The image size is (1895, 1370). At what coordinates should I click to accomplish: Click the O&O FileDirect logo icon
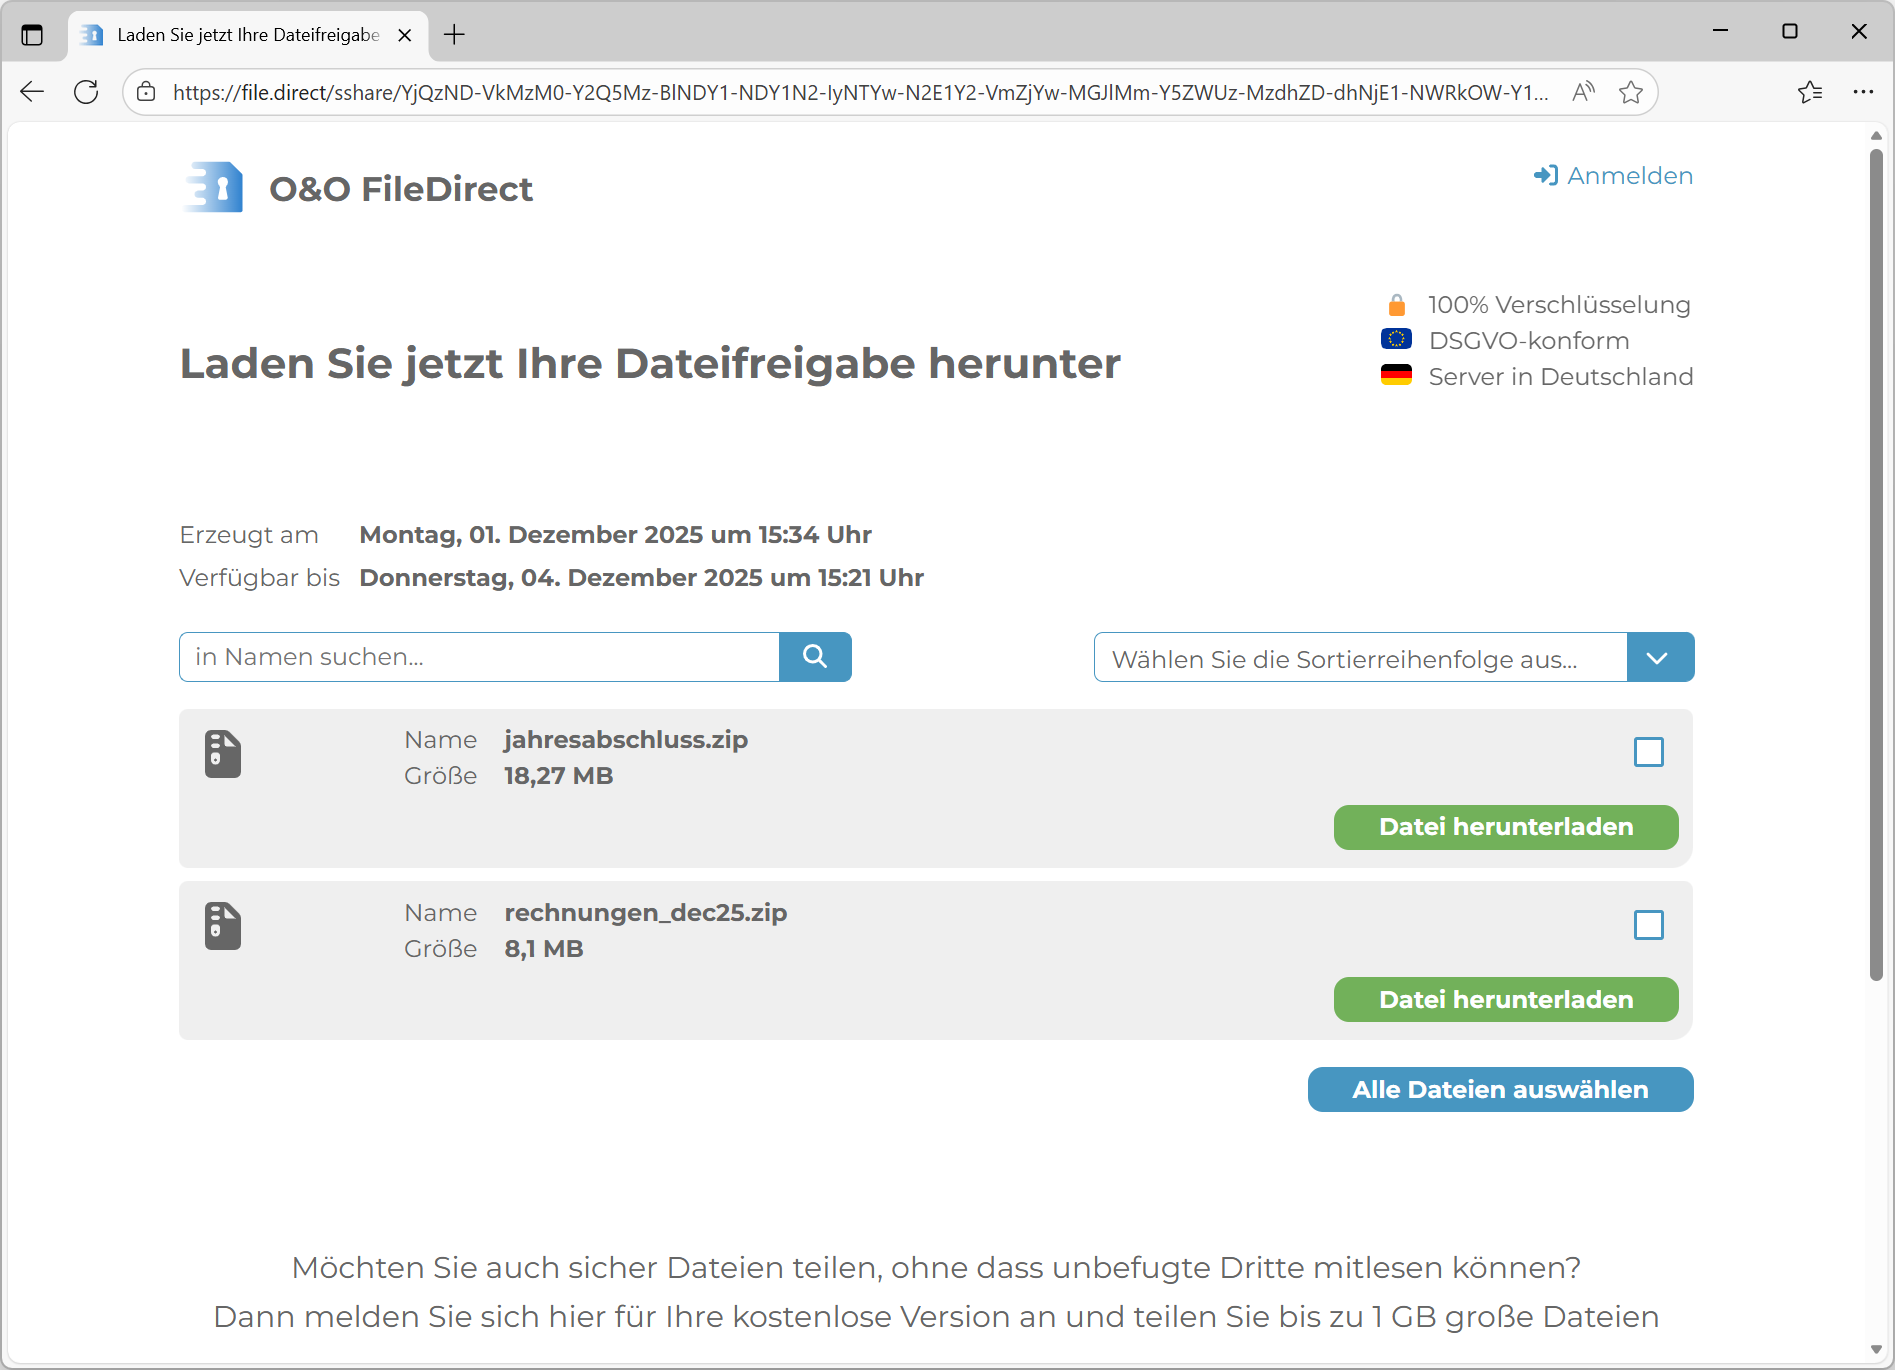215,188
